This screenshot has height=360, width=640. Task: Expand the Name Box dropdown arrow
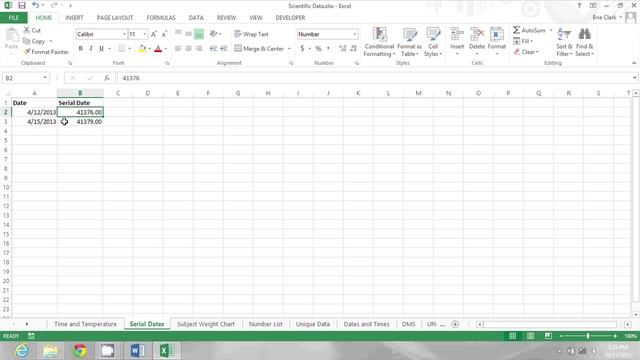[x=45, y=78]
